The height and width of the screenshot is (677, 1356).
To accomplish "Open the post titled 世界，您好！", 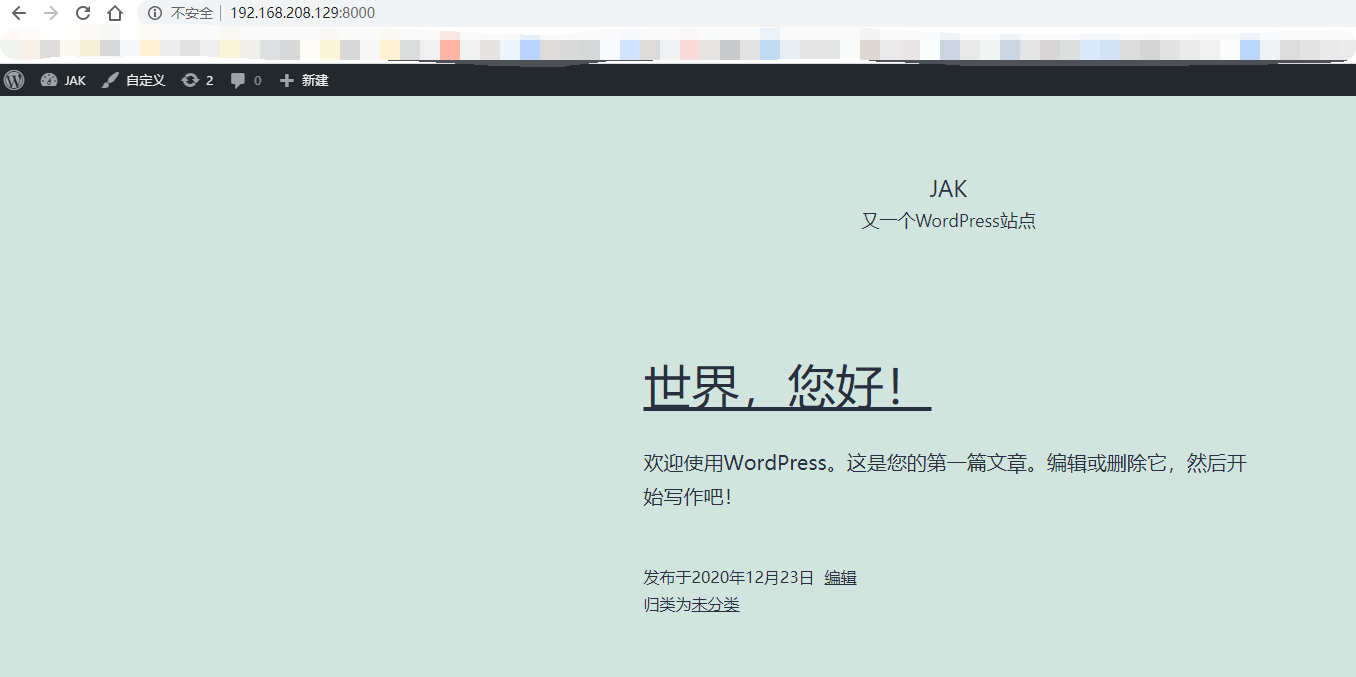I will pyautogui.click(x=787, y=386).
